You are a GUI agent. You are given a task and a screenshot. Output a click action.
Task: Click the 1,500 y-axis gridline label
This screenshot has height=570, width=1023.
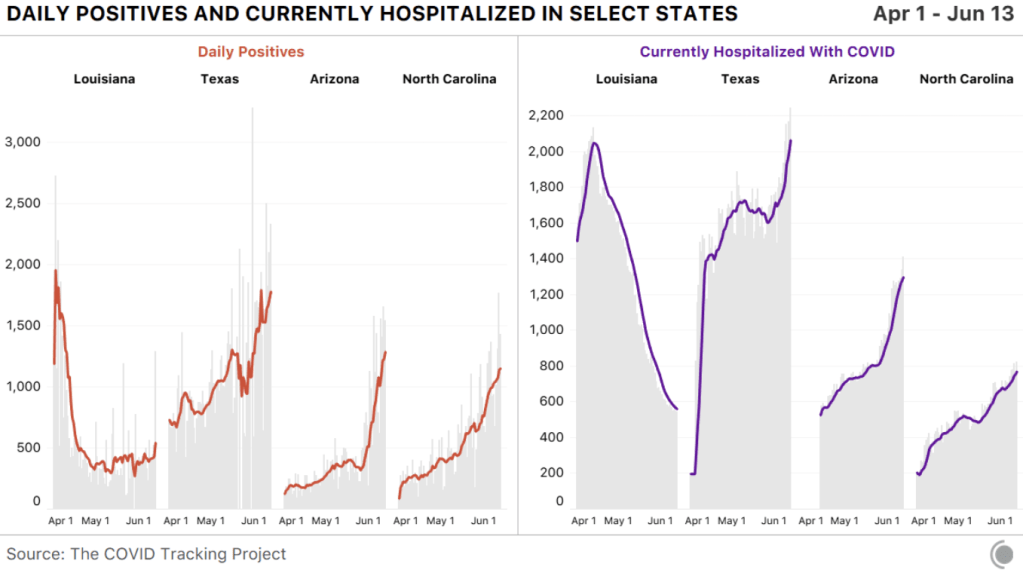(21, 325)
